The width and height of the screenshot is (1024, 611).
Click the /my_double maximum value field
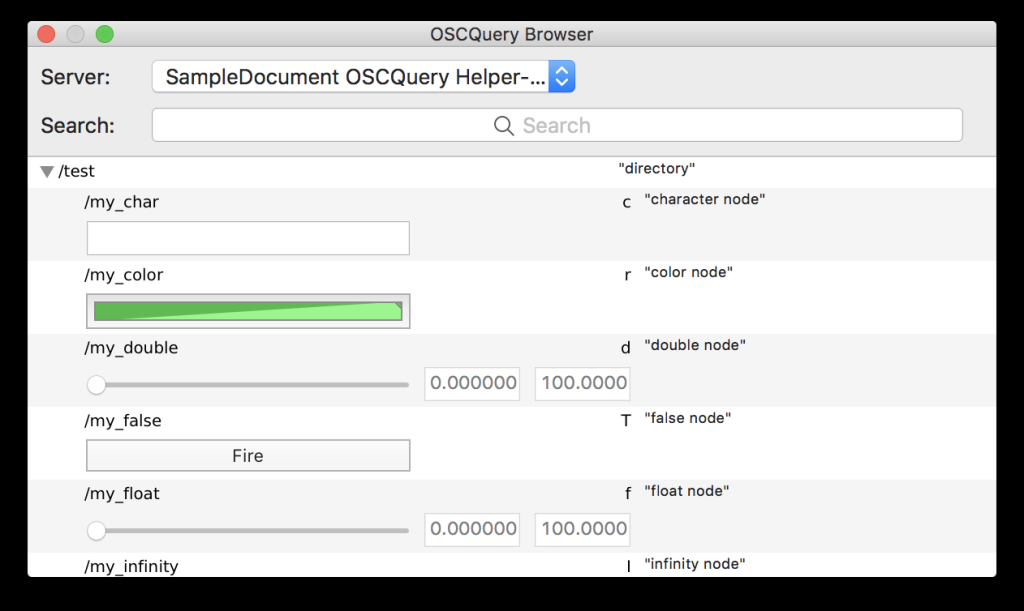click(x=582, y=383)
